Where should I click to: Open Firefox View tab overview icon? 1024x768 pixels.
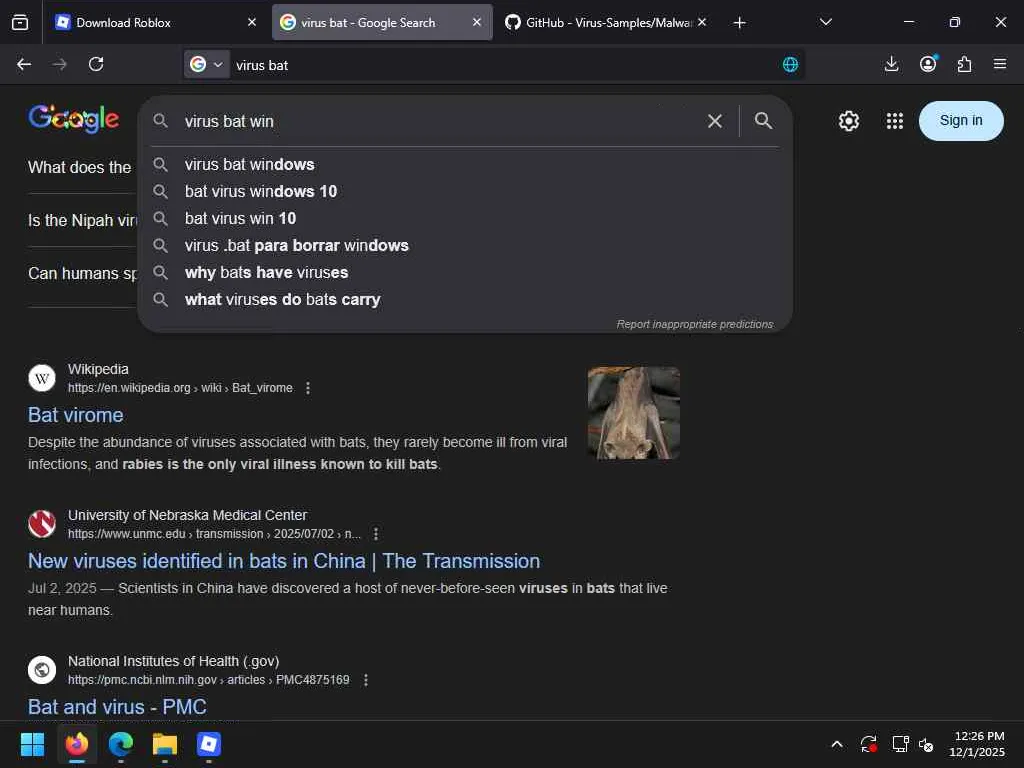tap(20, 23)
